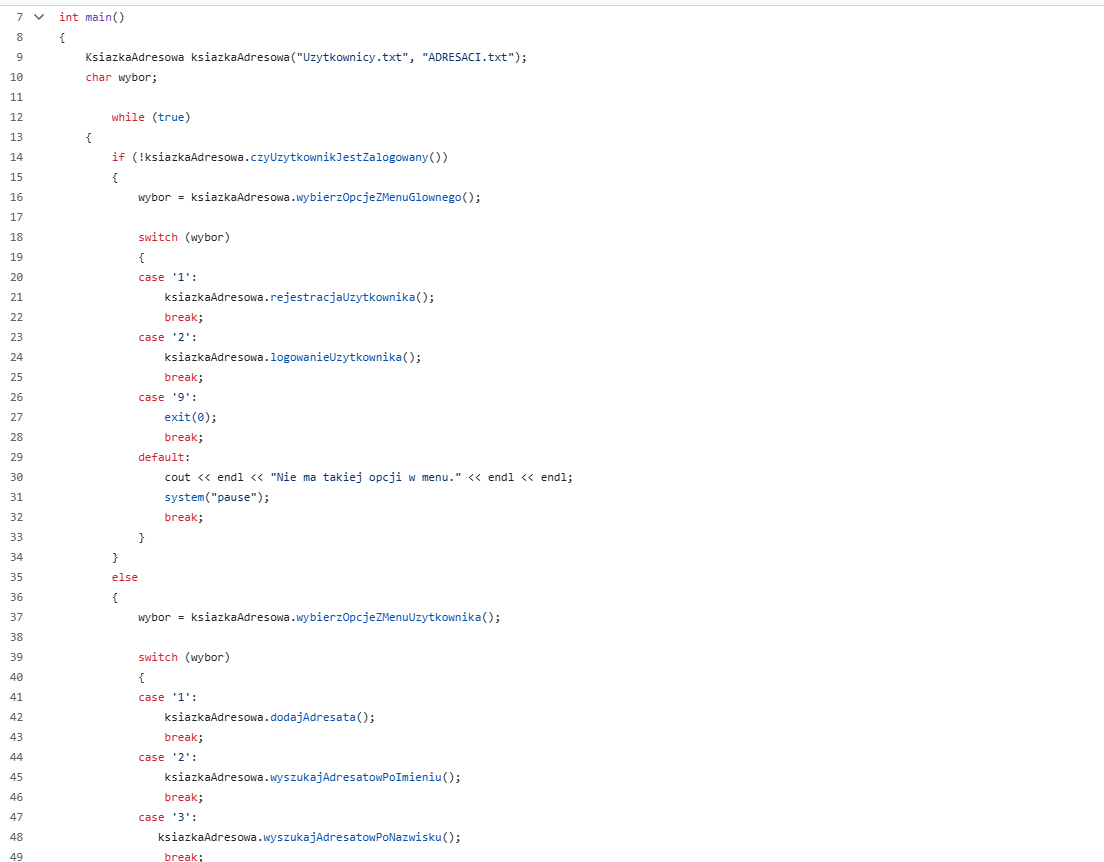Click line number 12 in gutter
This screenshot has width=1104, height=862.
click(x=16, y=117)
